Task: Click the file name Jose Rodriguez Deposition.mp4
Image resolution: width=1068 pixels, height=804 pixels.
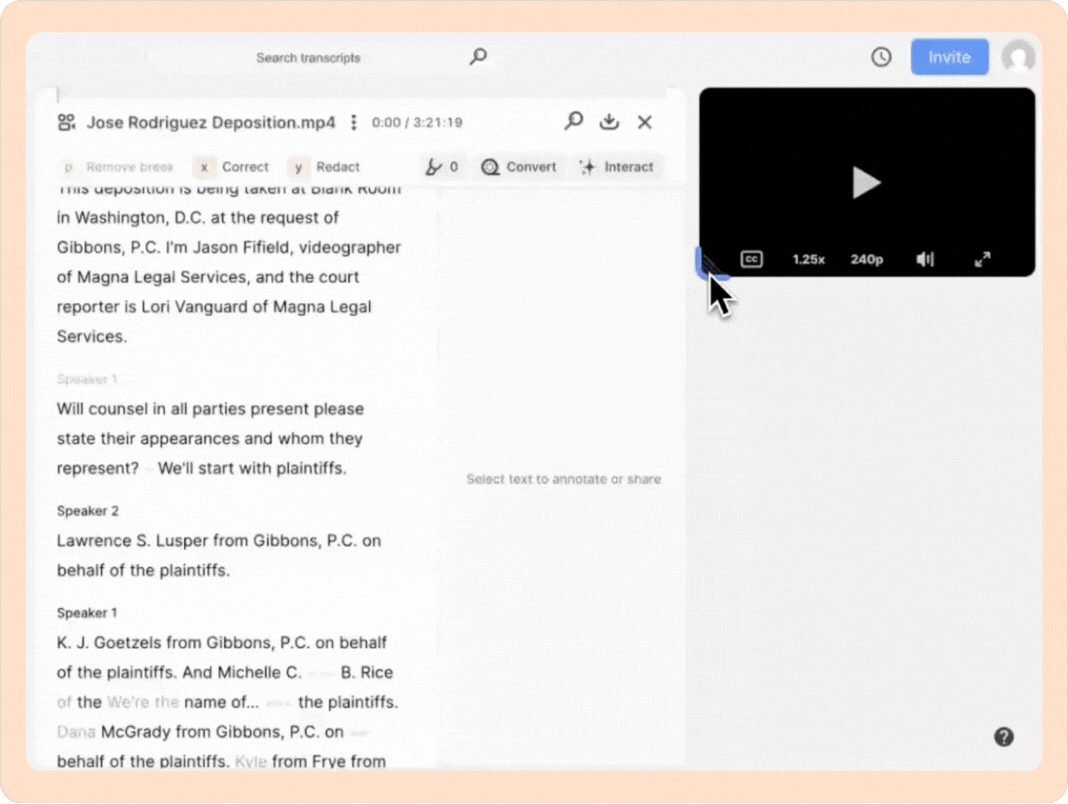Action: [x=211, y=123]
